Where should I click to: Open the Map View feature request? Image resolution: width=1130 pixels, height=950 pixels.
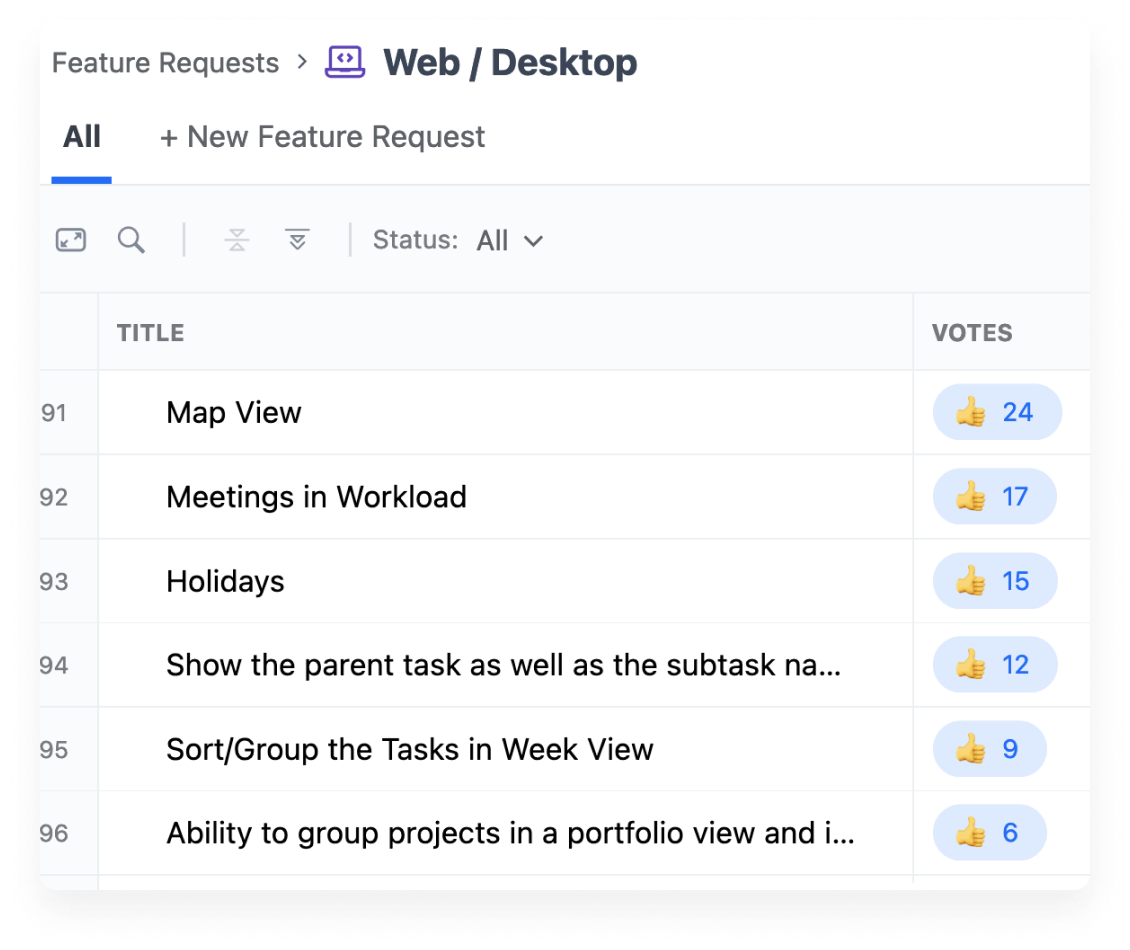click(234, 413)
